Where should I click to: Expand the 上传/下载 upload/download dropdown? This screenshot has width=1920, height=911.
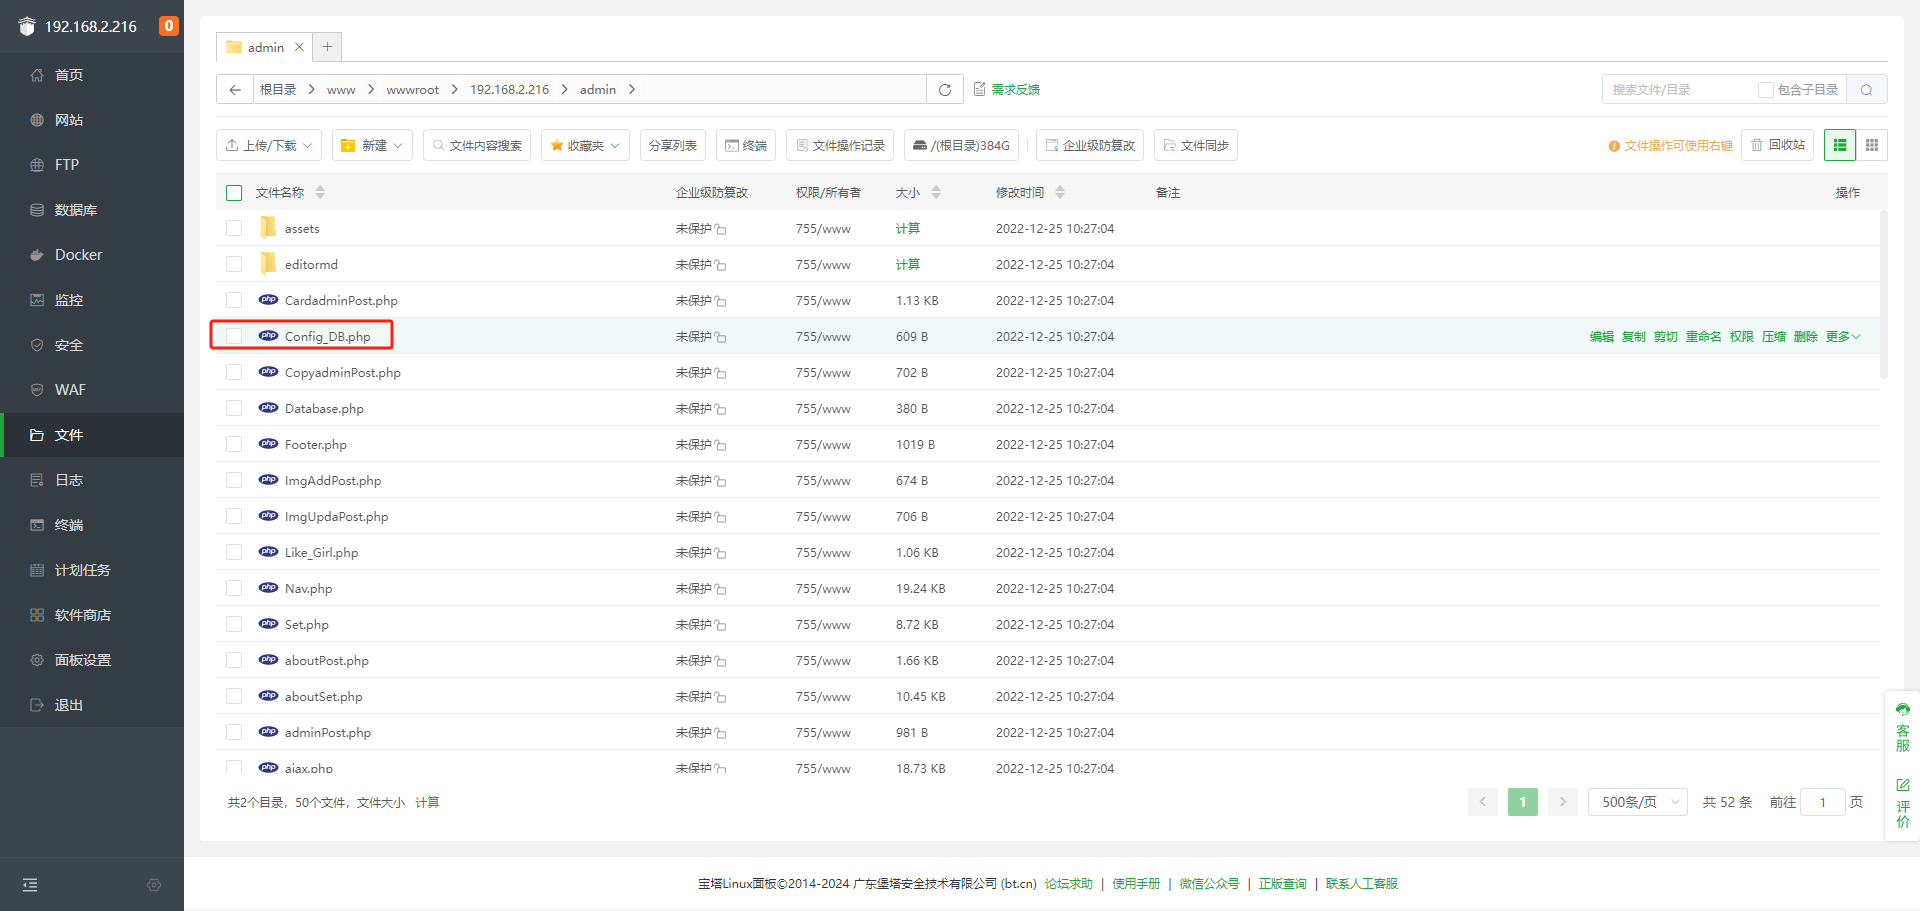pos(269,145)
